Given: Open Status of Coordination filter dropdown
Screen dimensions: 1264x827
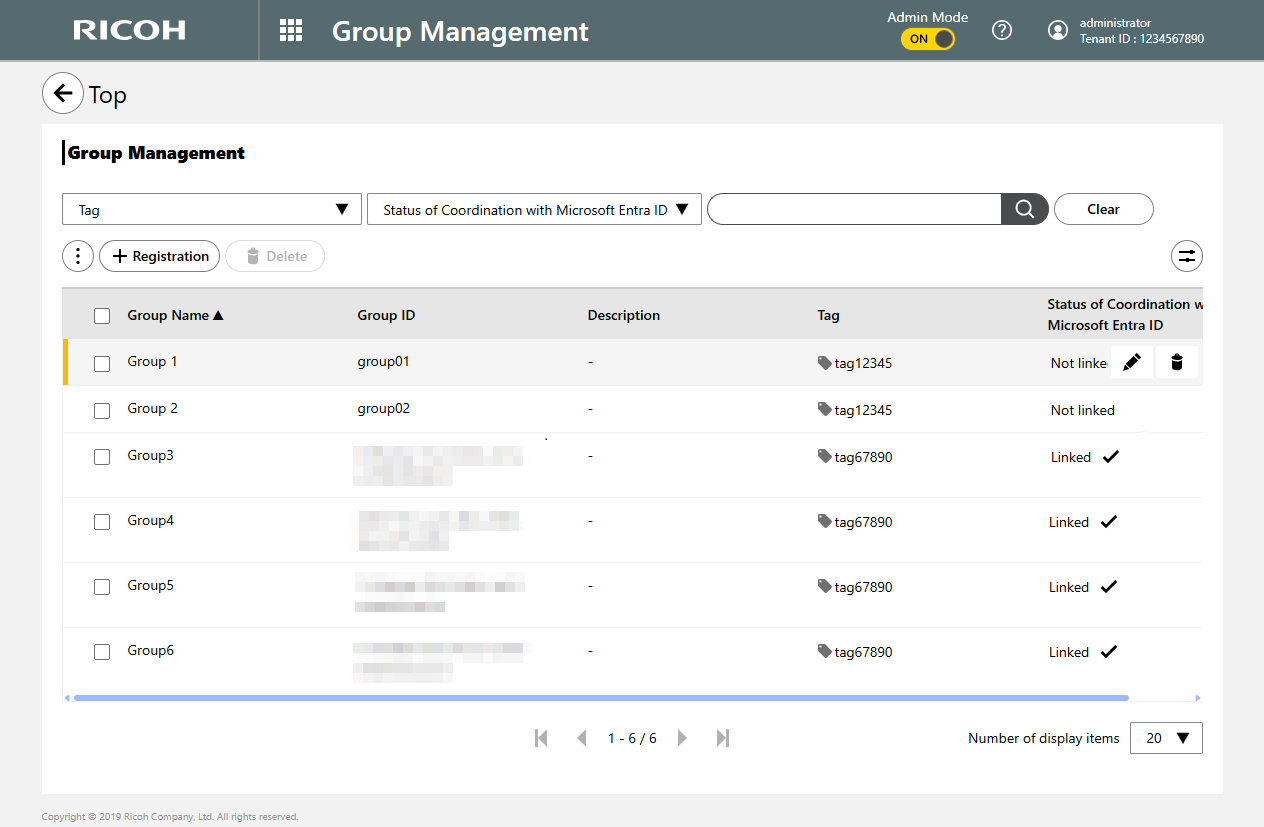Looking at the screenshot, I should tap(534, 210).
